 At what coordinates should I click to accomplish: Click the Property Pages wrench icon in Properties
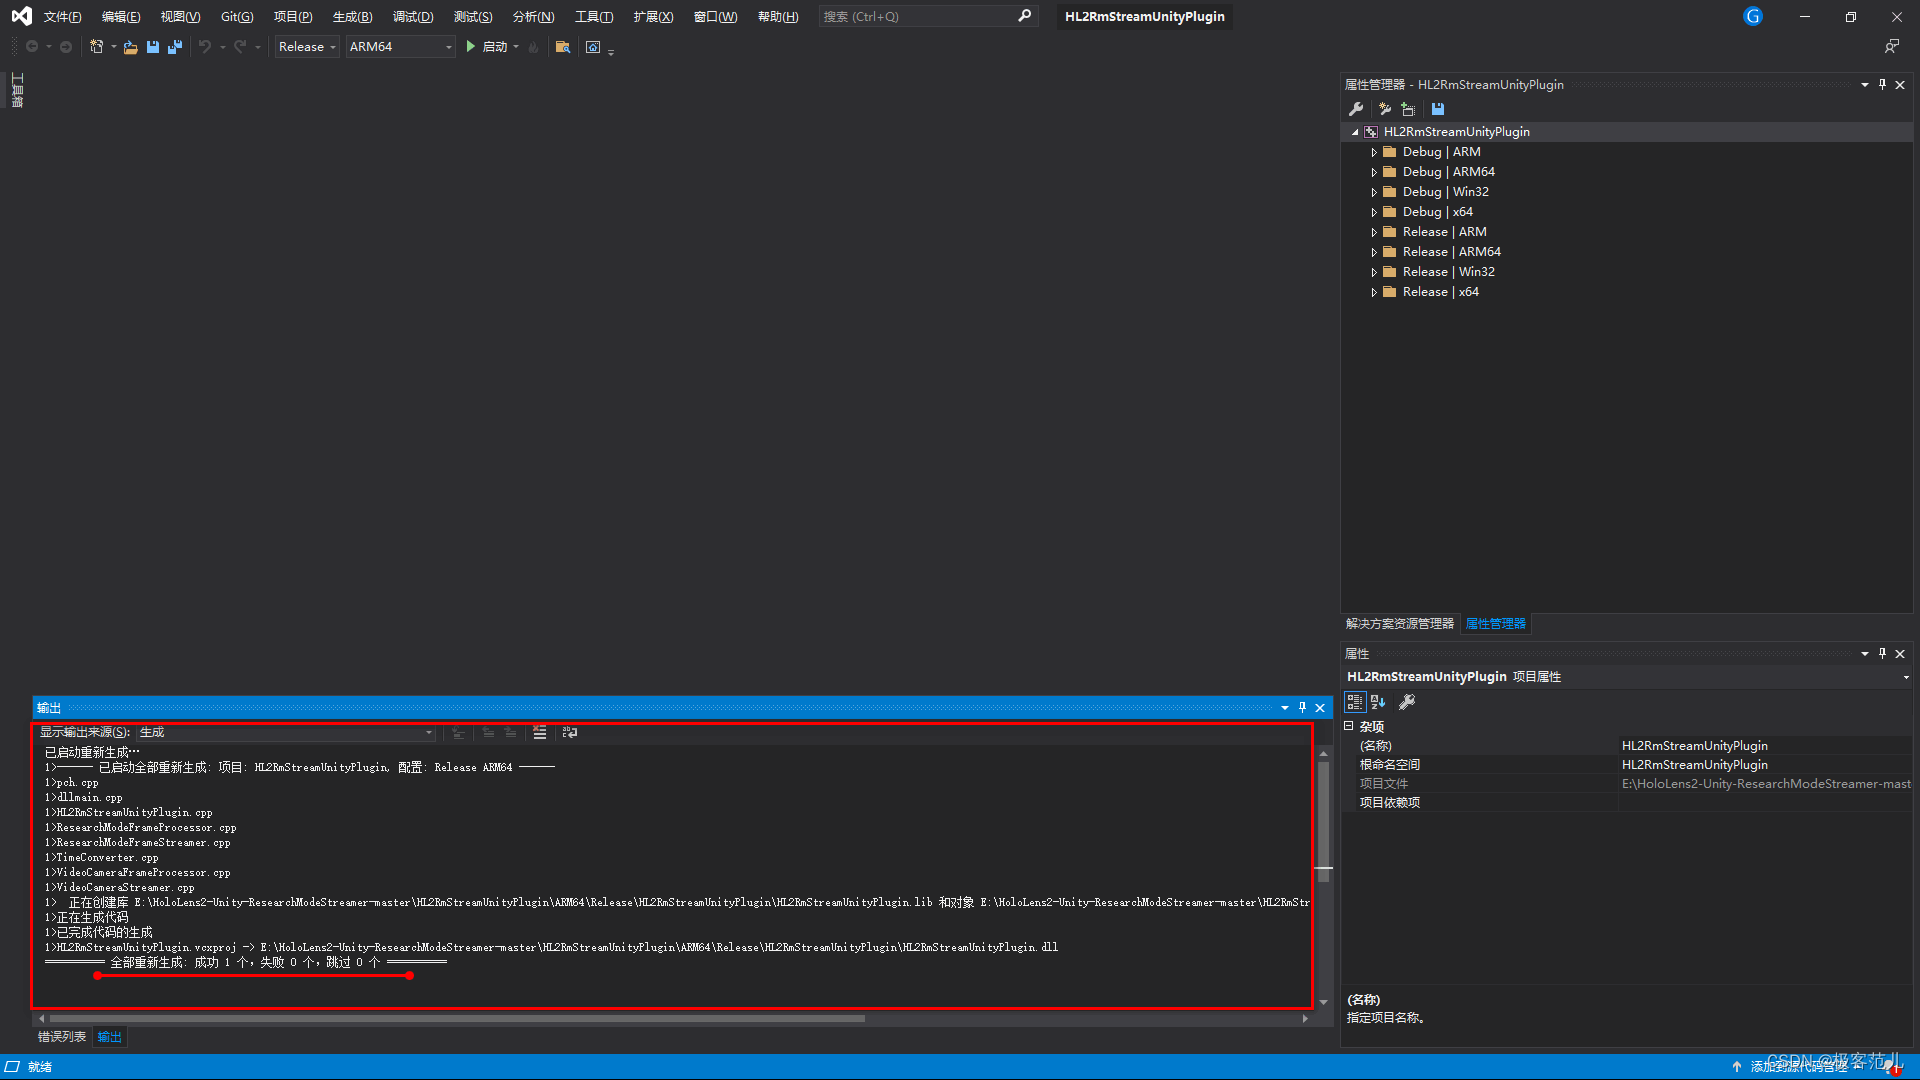coord(1407,702)
